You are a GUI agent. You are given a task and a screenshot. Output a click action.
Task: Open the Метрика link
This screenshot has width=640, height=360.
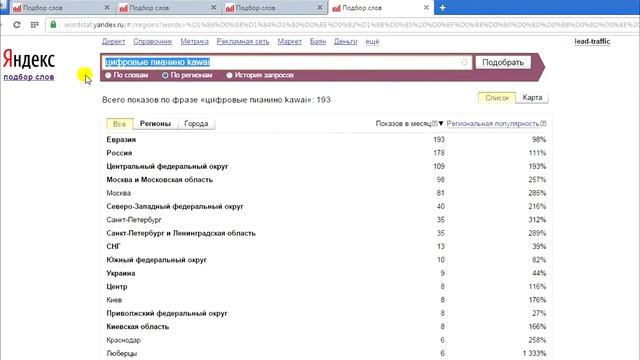195,42
